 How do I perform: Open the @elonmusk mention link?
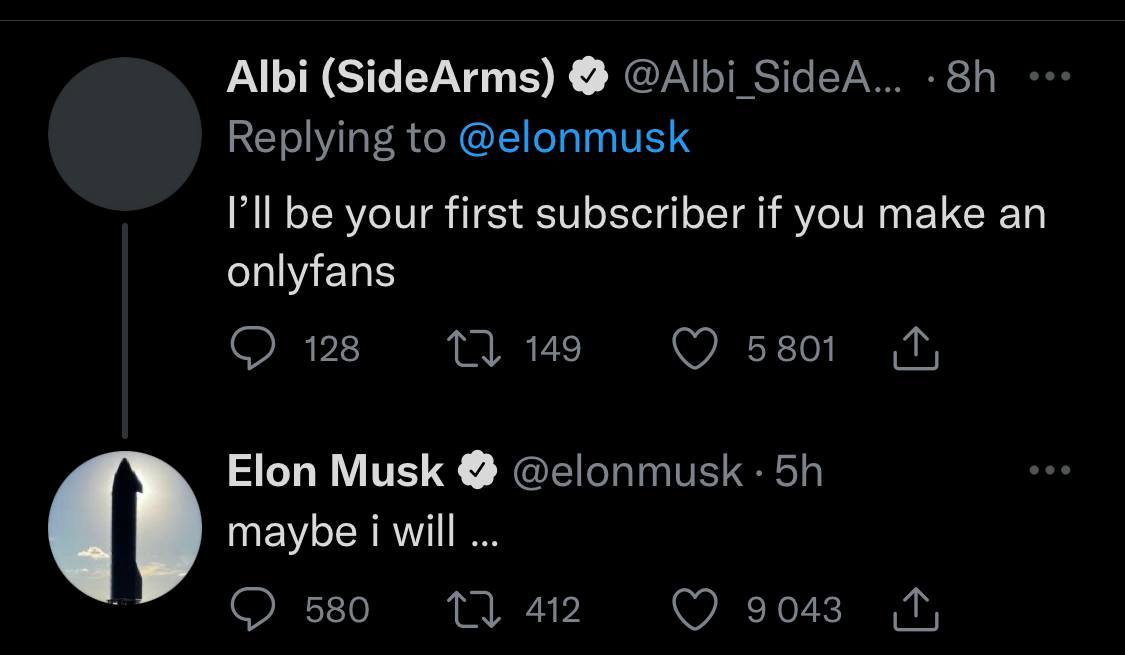pyautogui.click(x=574, y=137)
